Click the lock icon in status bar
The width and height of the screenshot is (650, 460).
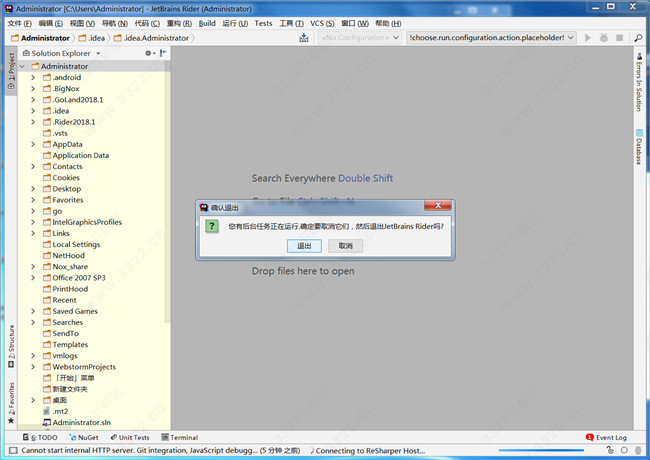coord(610,450)
